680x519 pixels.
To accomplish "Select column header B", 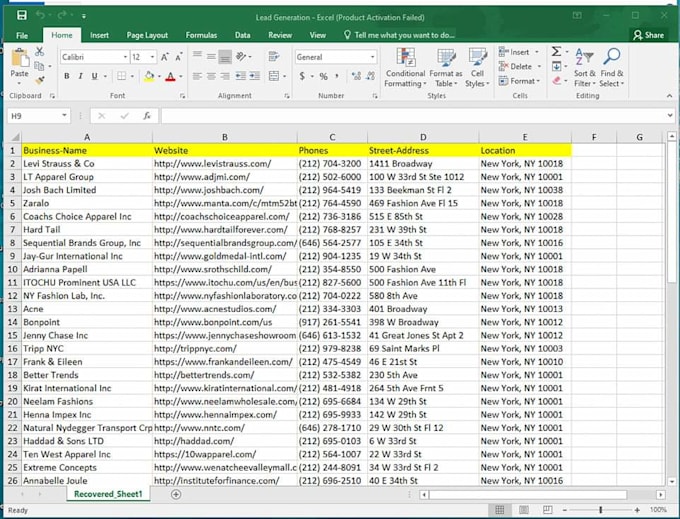I will tap(225, 137).
